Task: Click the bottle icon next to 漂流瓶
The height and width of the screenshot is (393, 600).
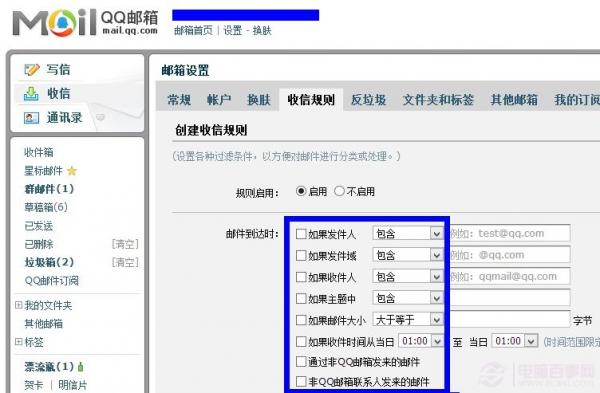Action: (x=80, y=367)
